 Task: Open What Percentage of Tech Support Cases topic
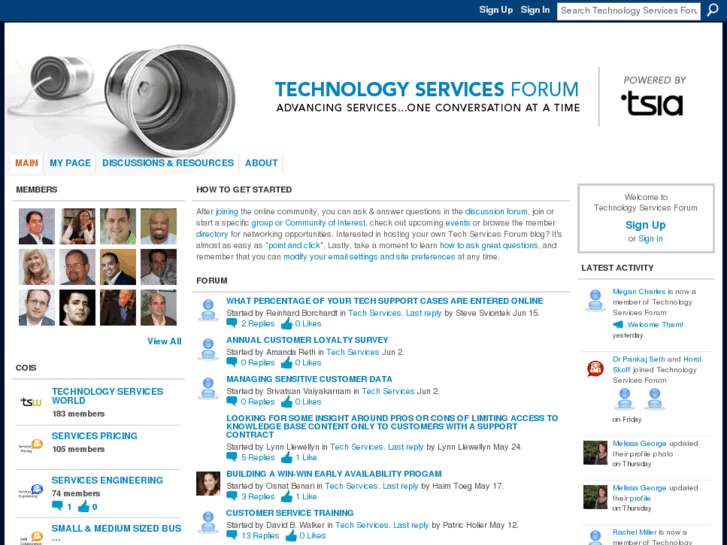[x=384, y=301]
